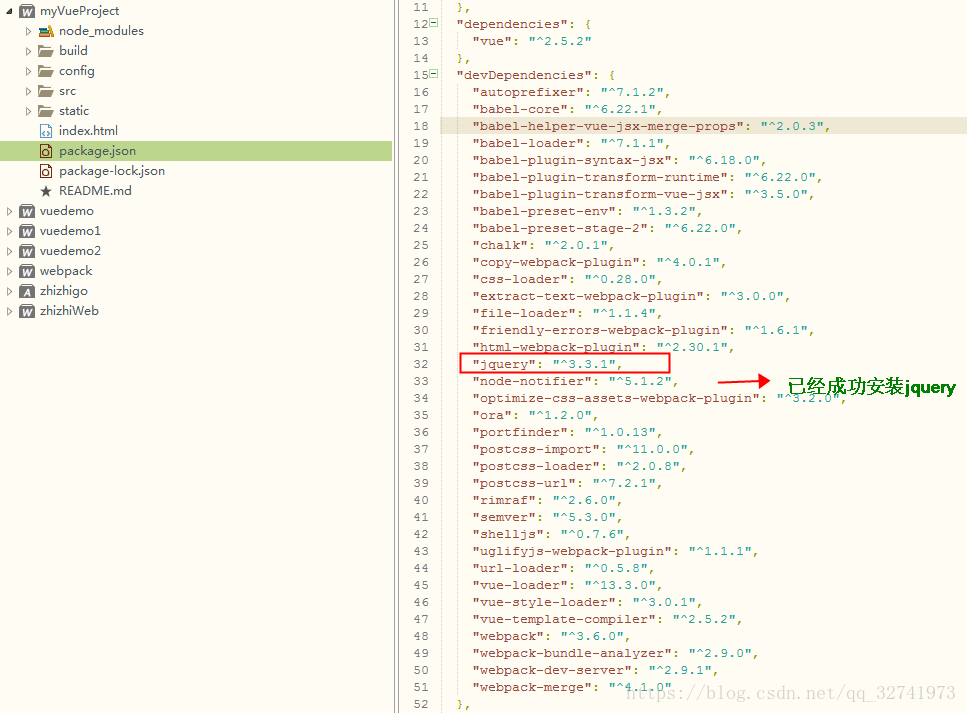Collapse the myVueProject tree node
The width and height of the screenshot is (967, 713).
coord(9,11)
